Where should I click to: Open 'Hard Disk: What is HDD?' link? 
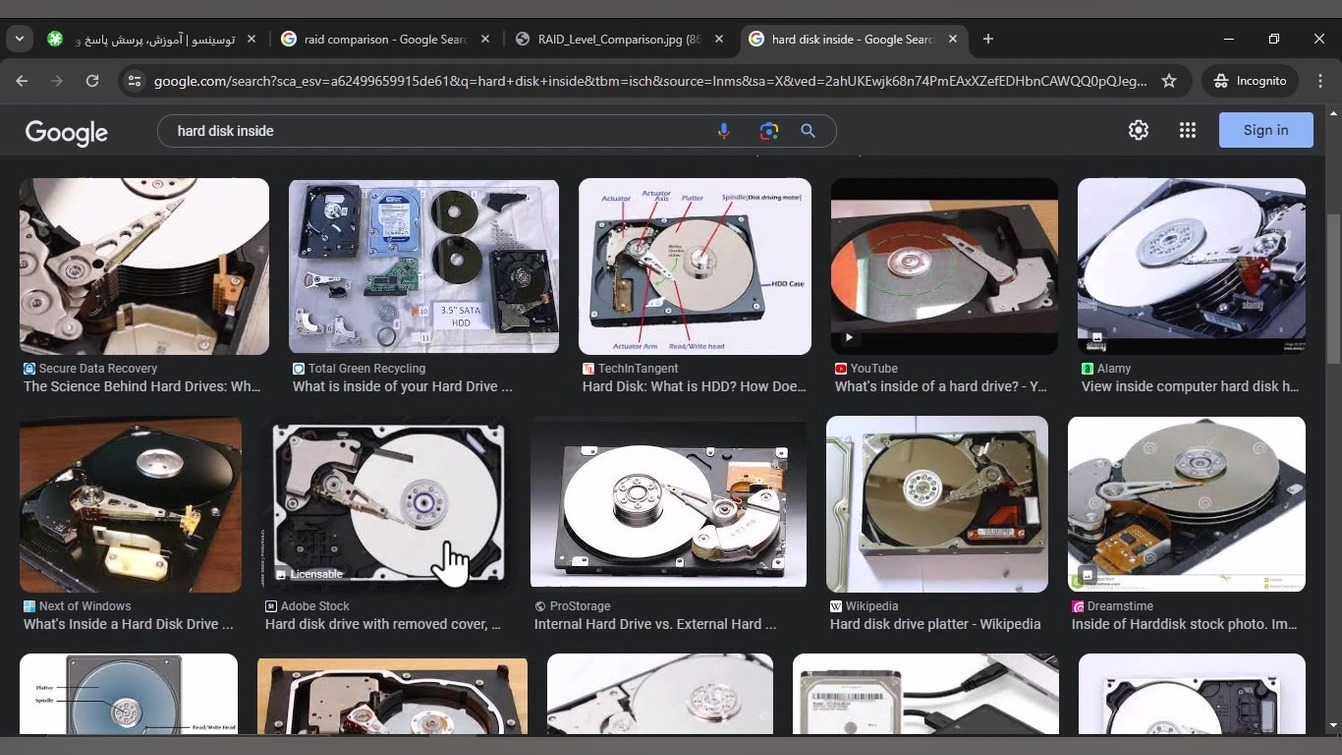pyautogui.click(x=694, y=387)
